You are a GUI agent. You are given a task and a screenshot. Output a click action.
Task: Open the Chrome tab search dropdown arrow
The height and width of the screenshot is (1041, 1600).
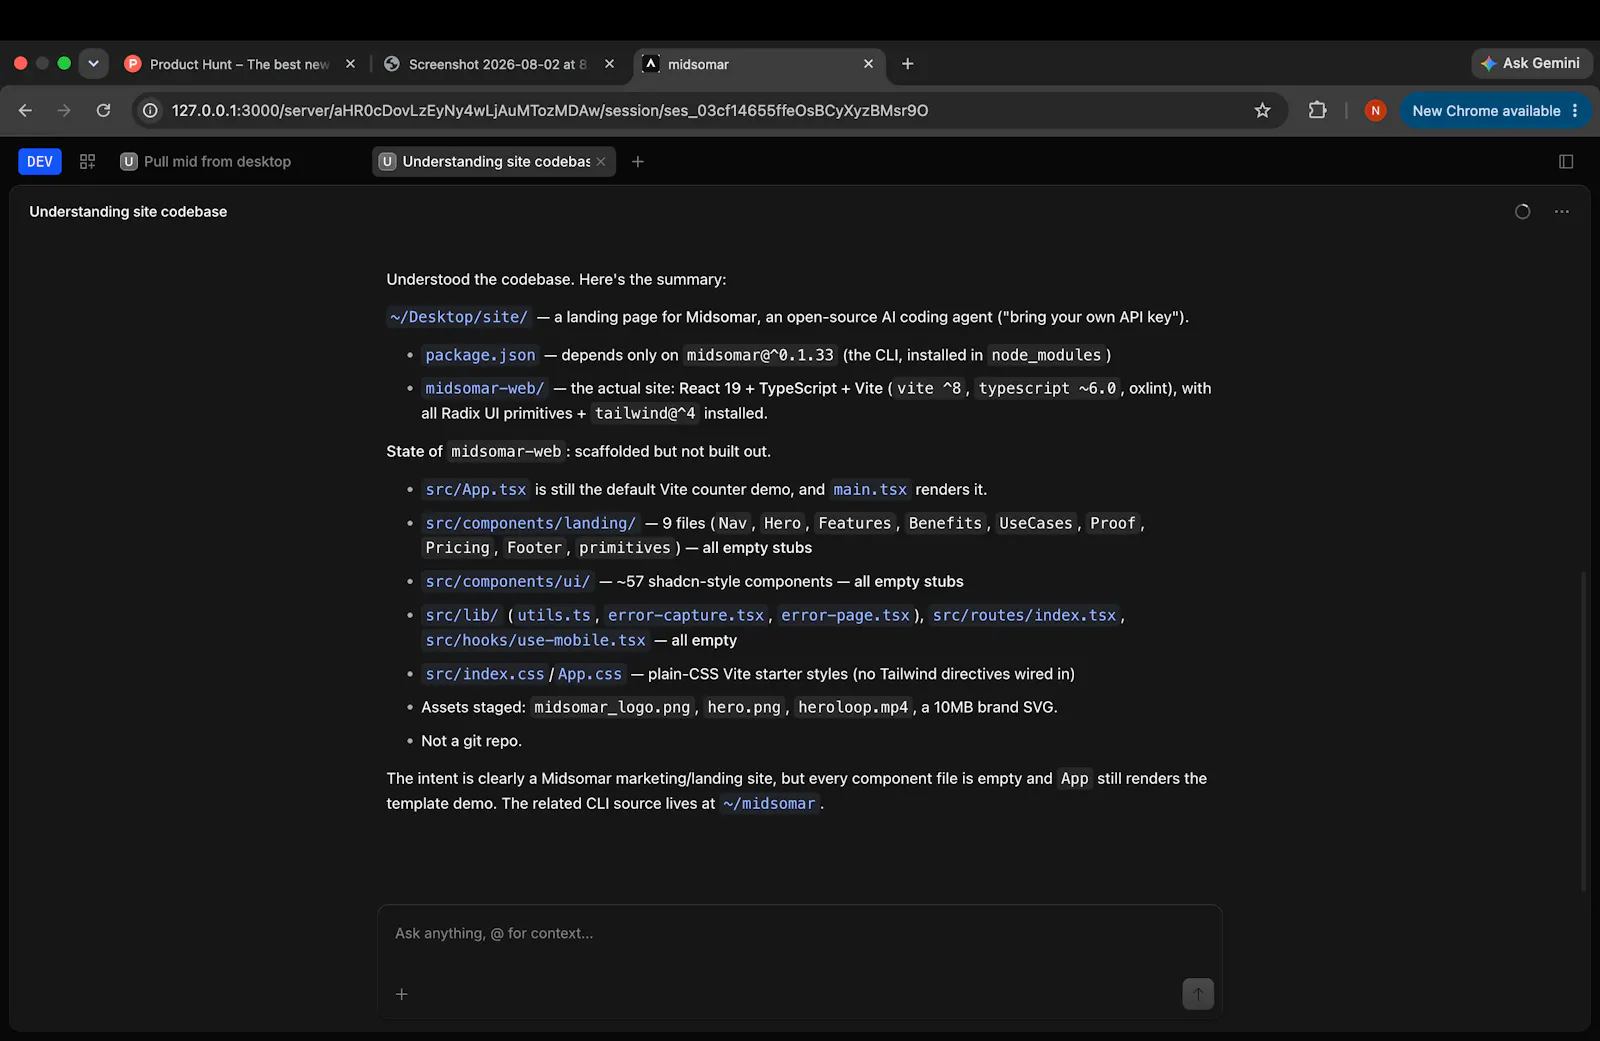tap(93, 63)
